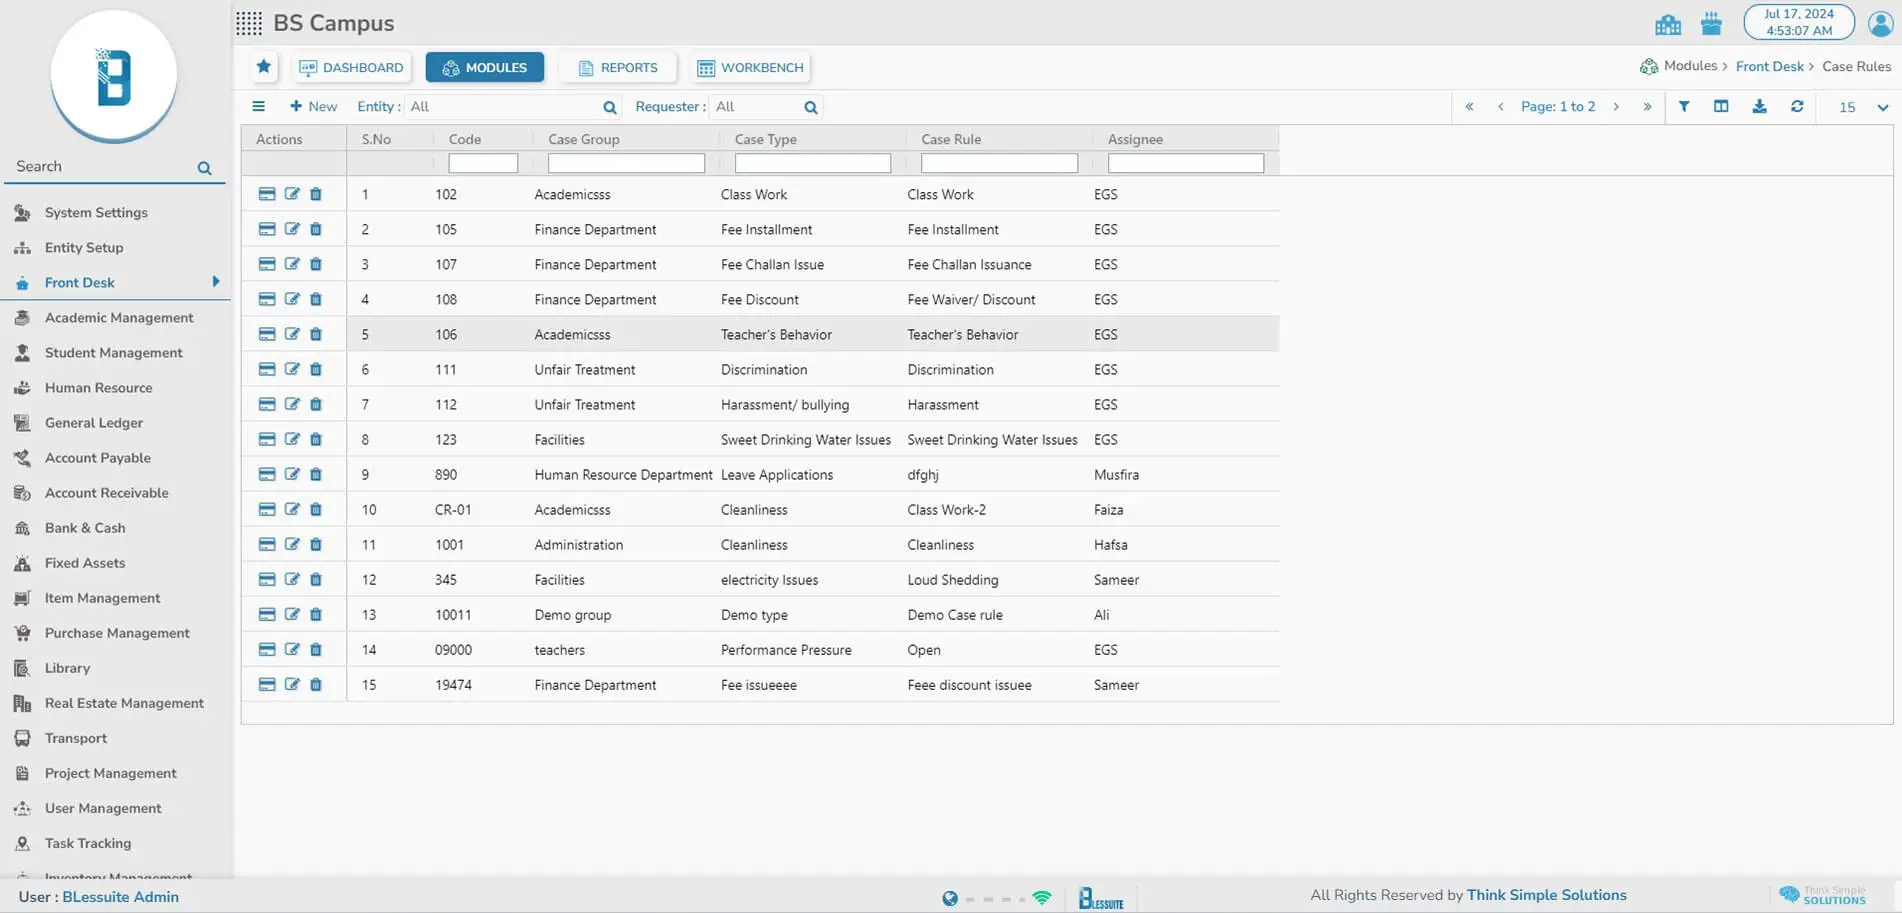Open the Workbench tab
The height and width of the screenshot is (913, 1902).
750,68
